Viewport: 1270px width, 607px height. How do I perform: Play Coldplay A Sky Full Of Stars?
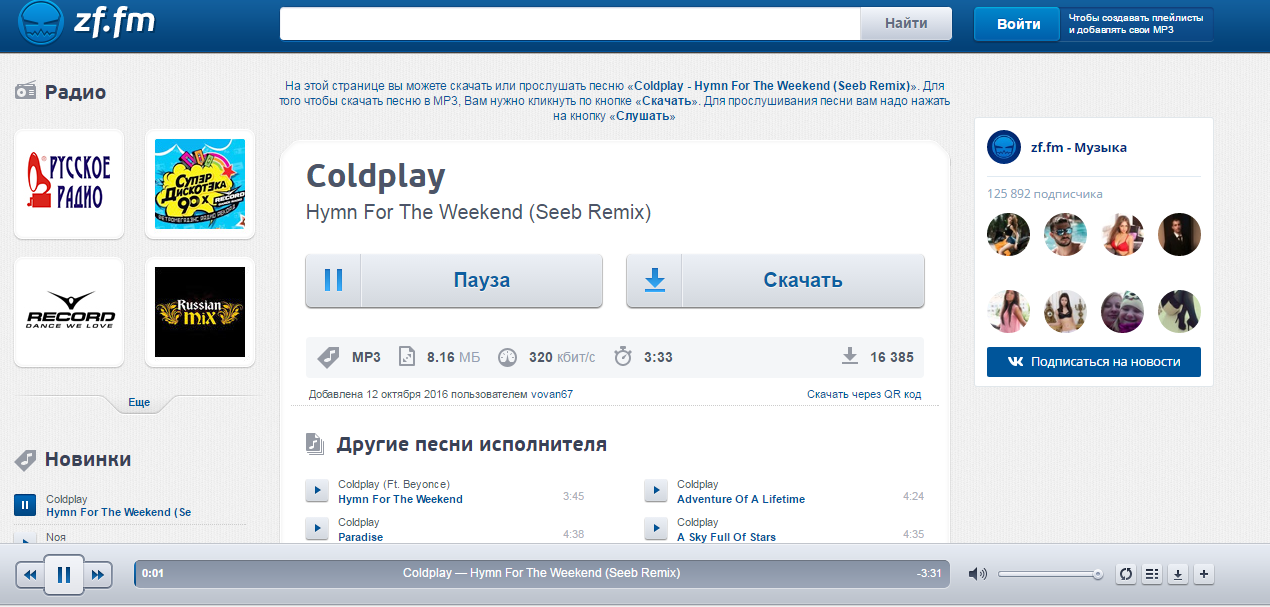[x=656, y=528]
